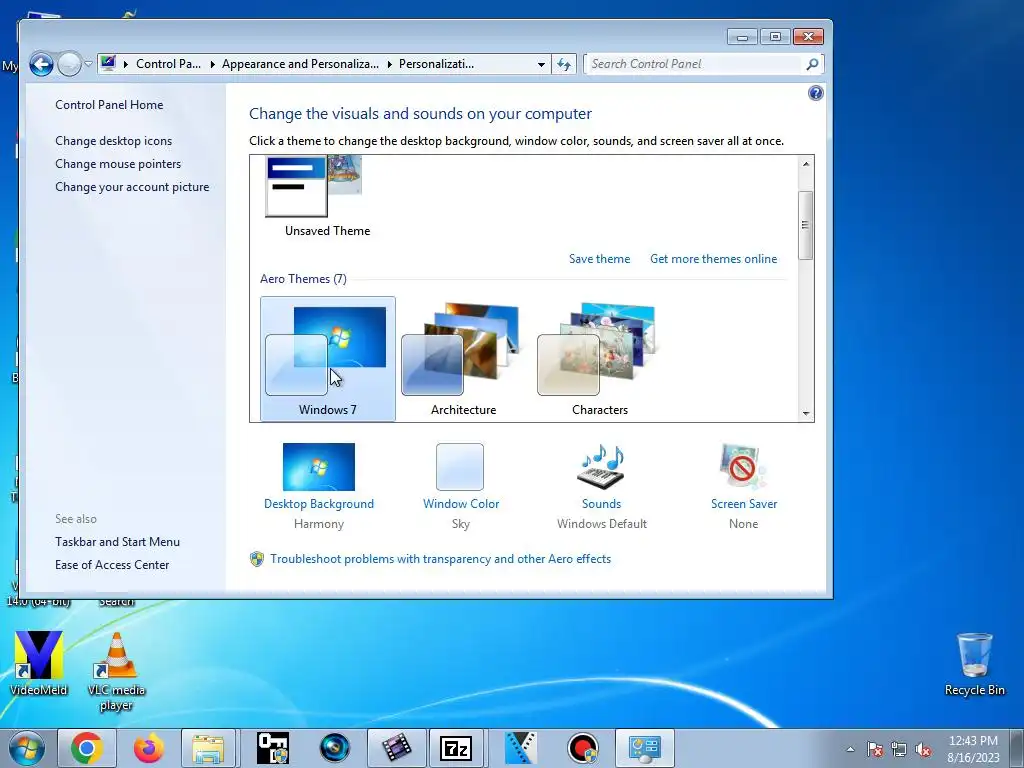Open Windows Explorer from taskbar
The image size is (1024, 768).
[x=208, y=748]
